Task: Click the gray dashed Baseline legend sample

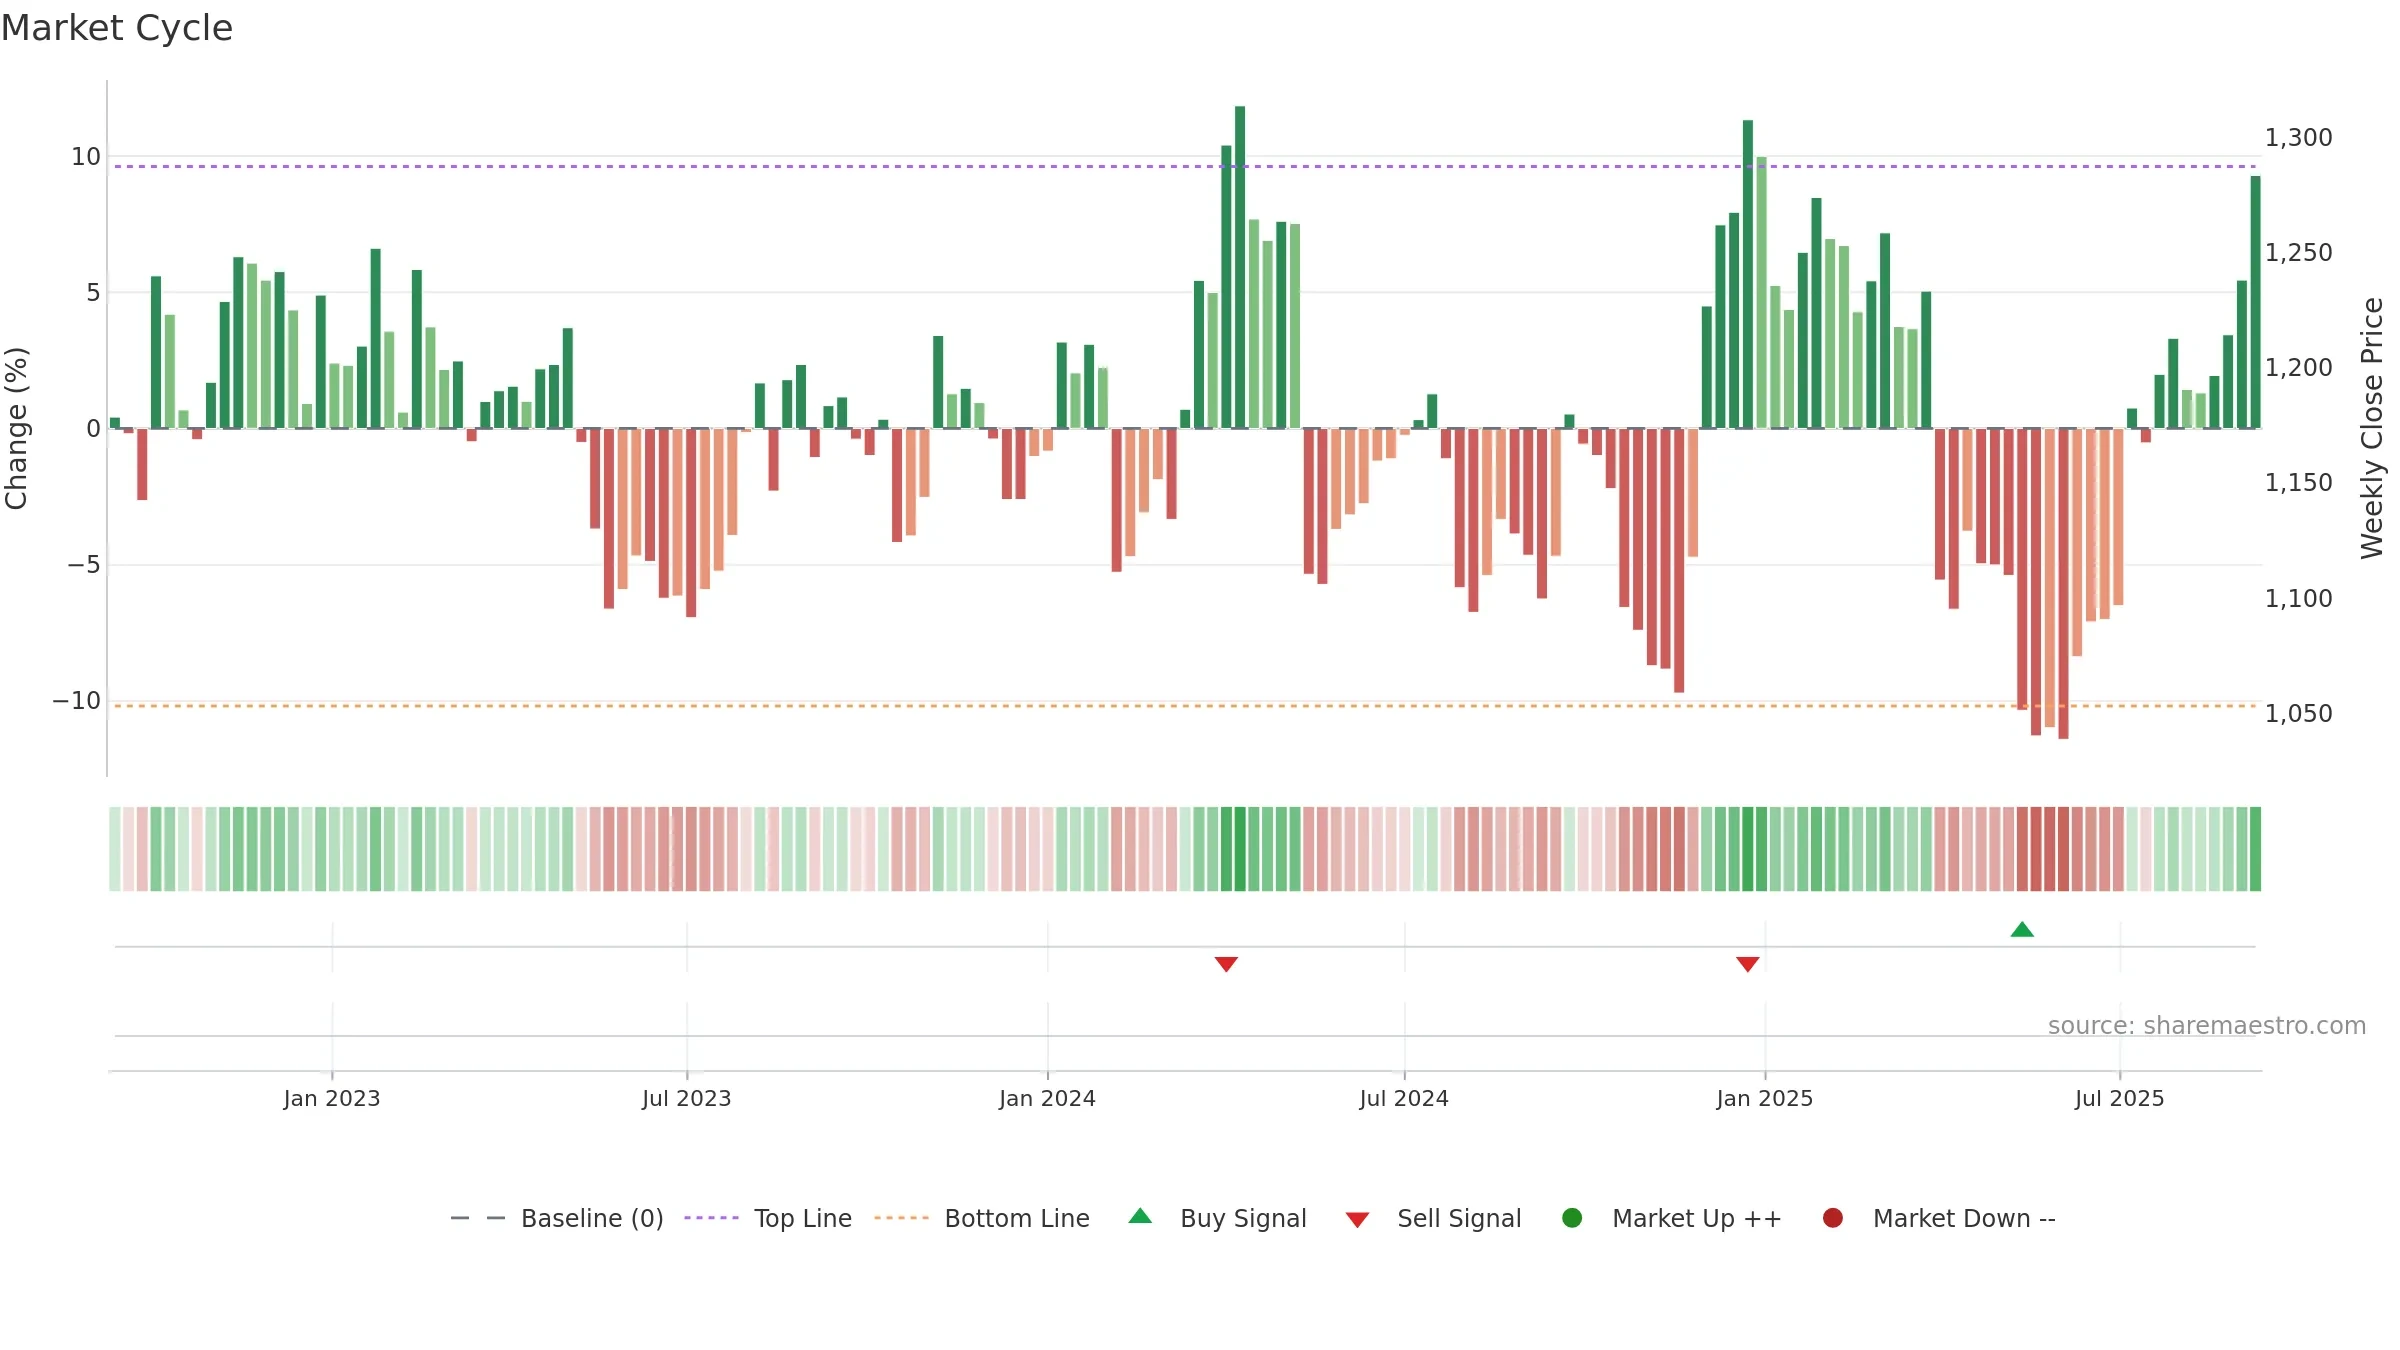Action: pyautogui.click(x=477, y=1218)
